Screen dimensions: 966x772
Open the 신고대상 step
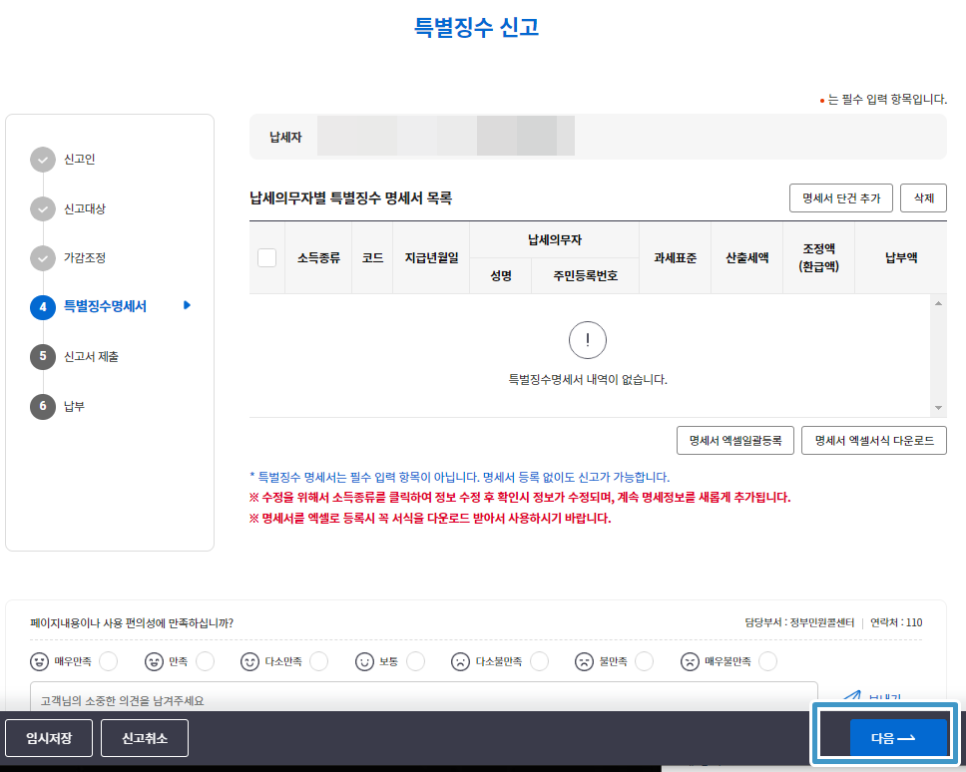pos(85,209)
